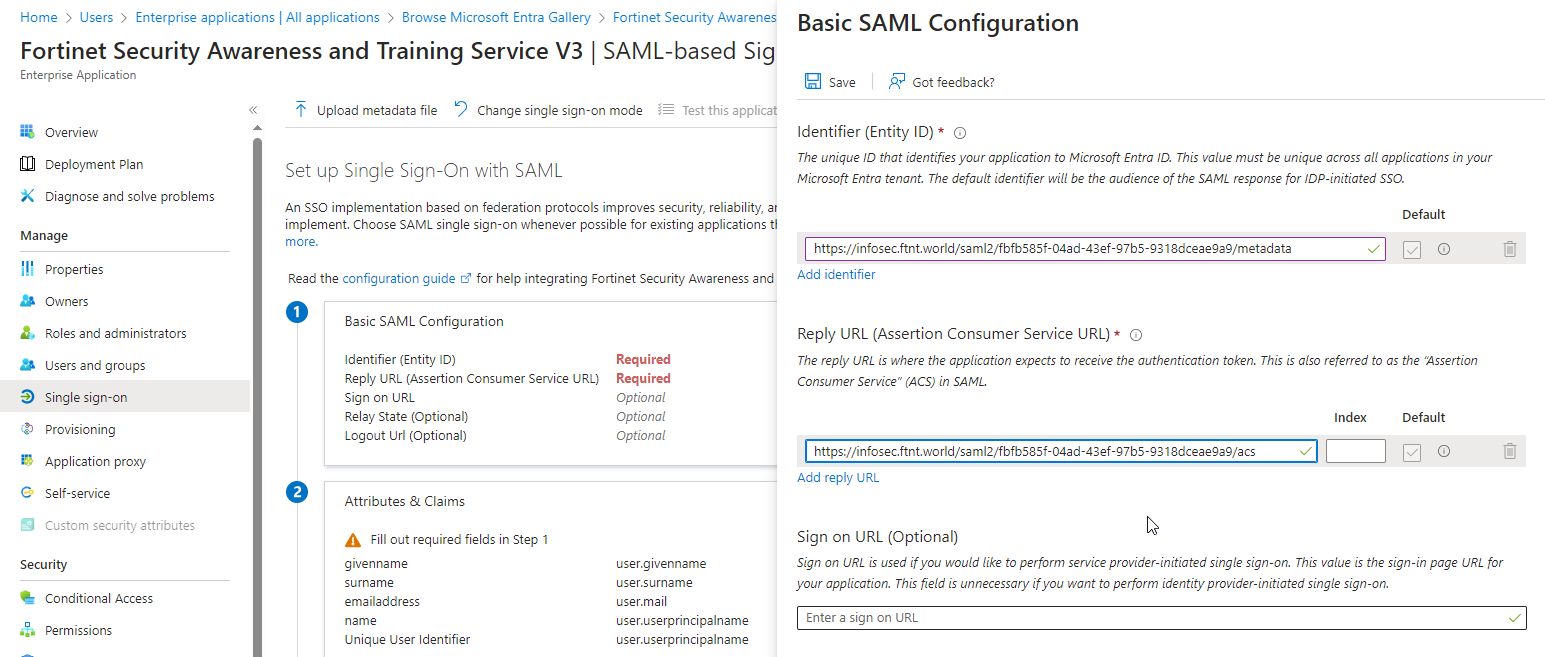Click Attributes & Claims card title
Screen dimensions: 1545x657
click(x=405, y=502)
